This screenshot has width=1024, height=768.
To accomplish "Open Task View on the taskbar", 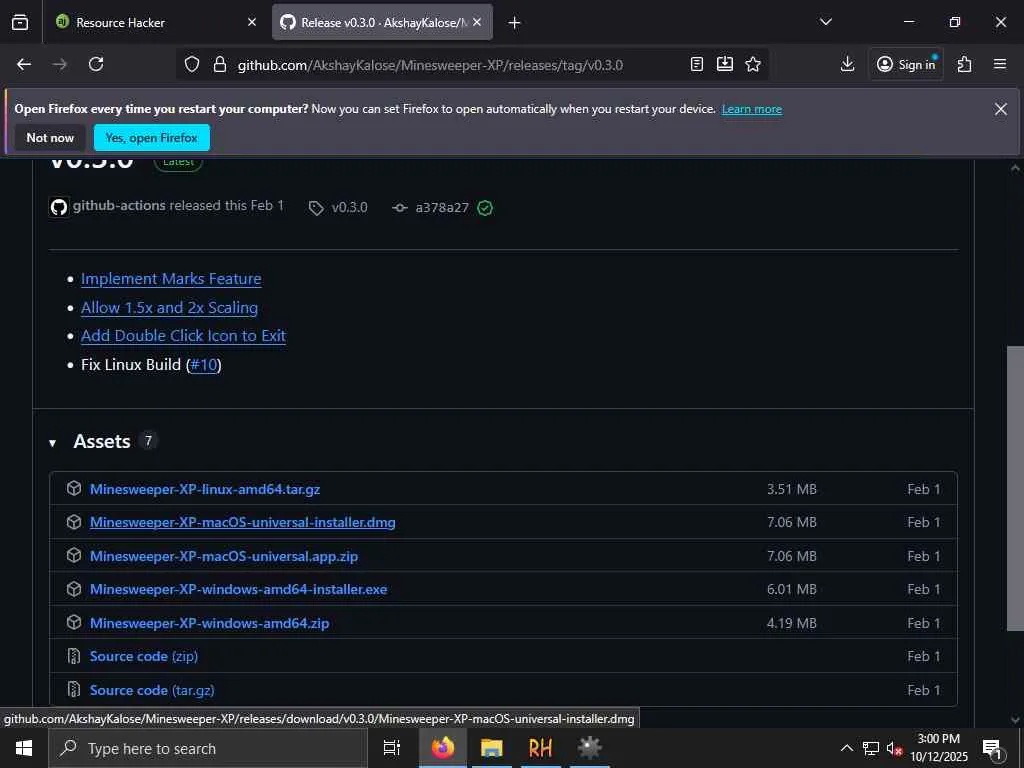I will (x=392, y=748).
